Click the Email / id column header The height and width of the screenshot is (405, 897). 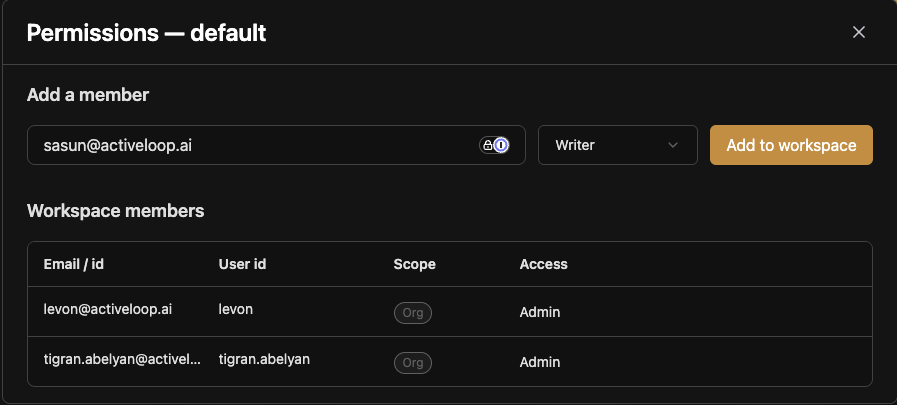[73, 264]
